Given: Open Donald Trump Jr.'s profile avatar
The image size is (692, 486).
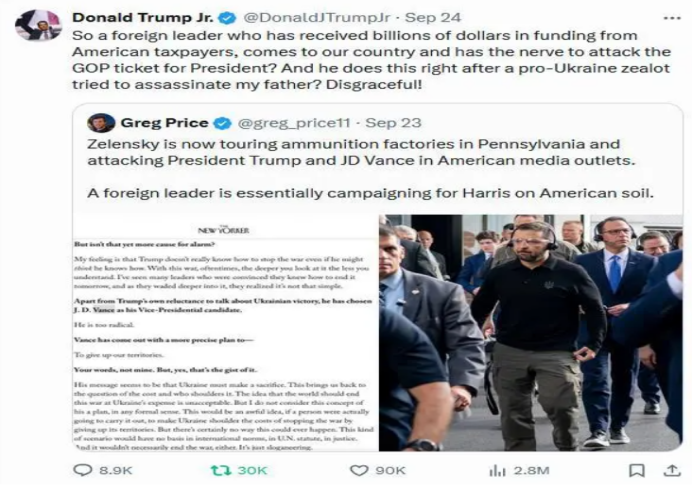Looking at the screenshot, I should pos(38,26).
